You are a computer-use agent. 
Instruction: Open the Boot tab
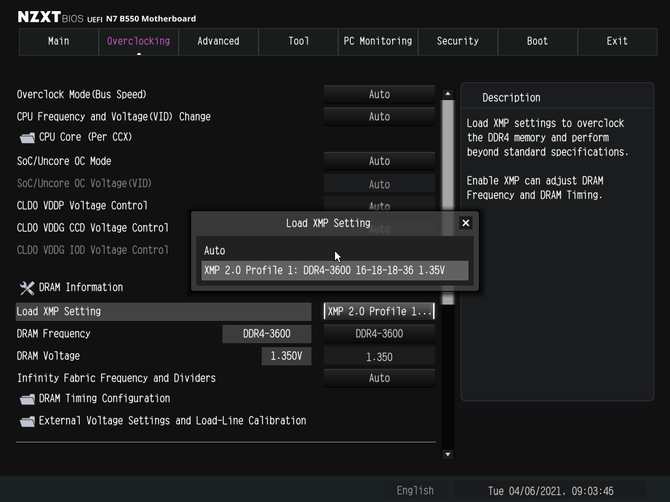[x=538, y=41]
